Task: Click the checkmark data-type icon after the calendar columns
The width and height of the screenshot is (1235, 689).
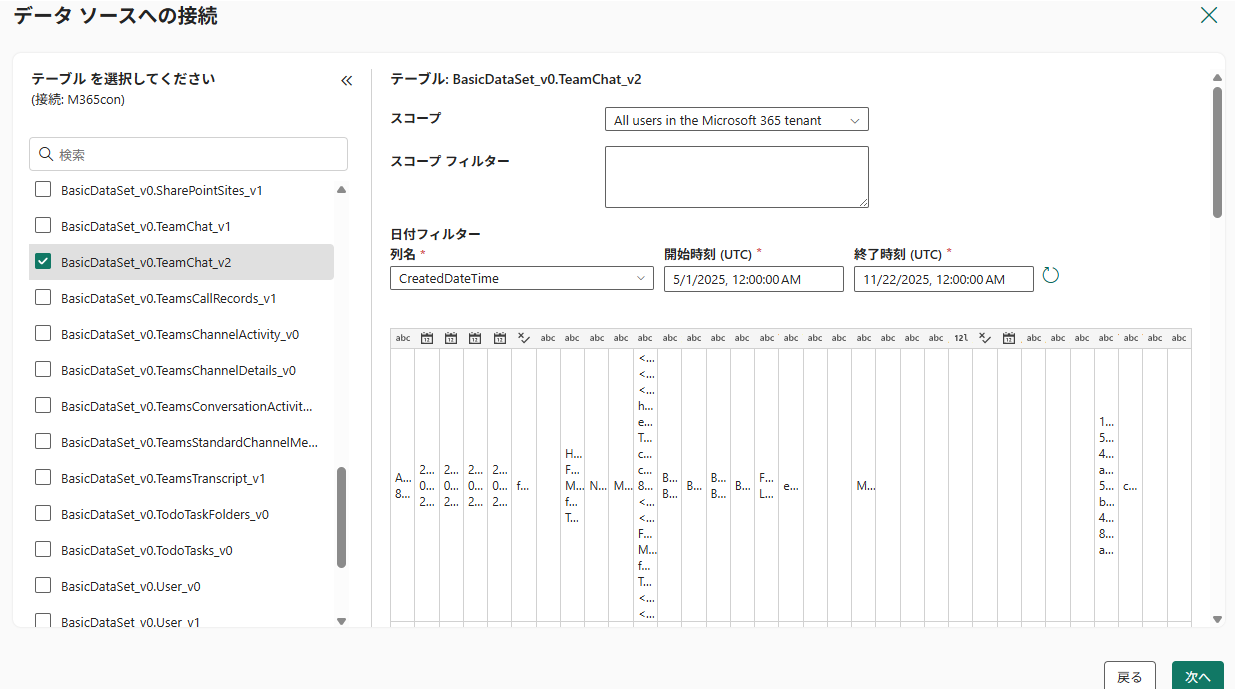Action: coord(523,337)
